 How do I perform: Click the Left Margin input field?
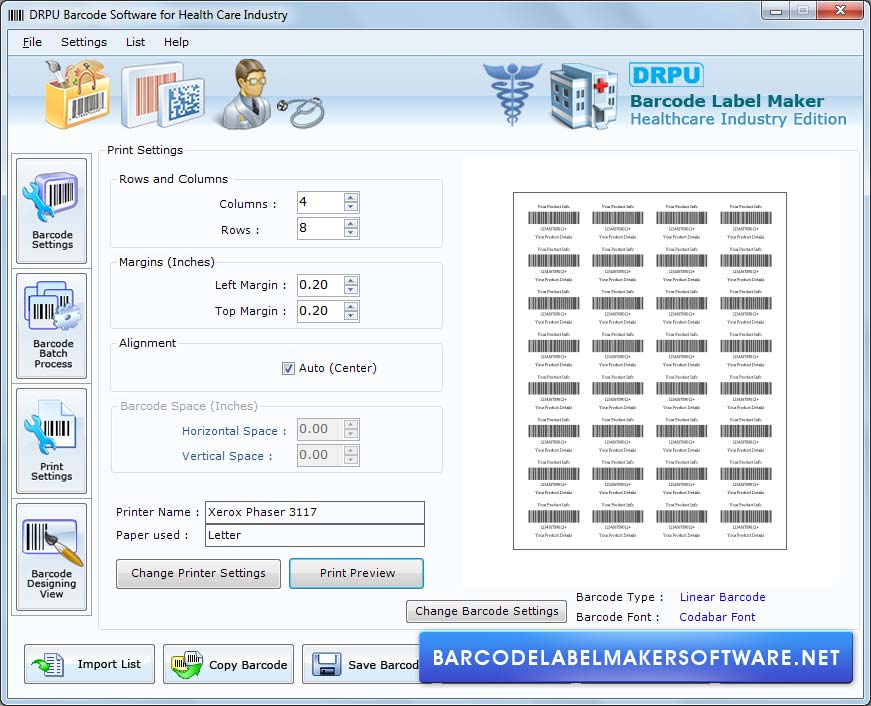point(320,285)
